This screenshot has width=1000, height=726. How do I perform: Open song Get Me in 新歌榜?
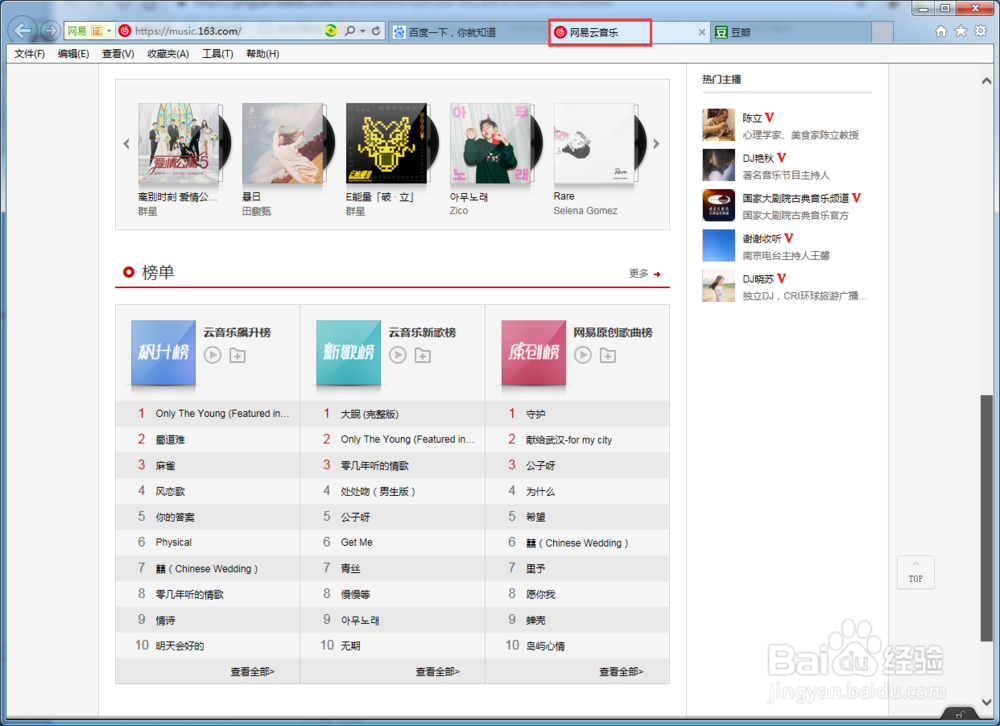(357, 542)
